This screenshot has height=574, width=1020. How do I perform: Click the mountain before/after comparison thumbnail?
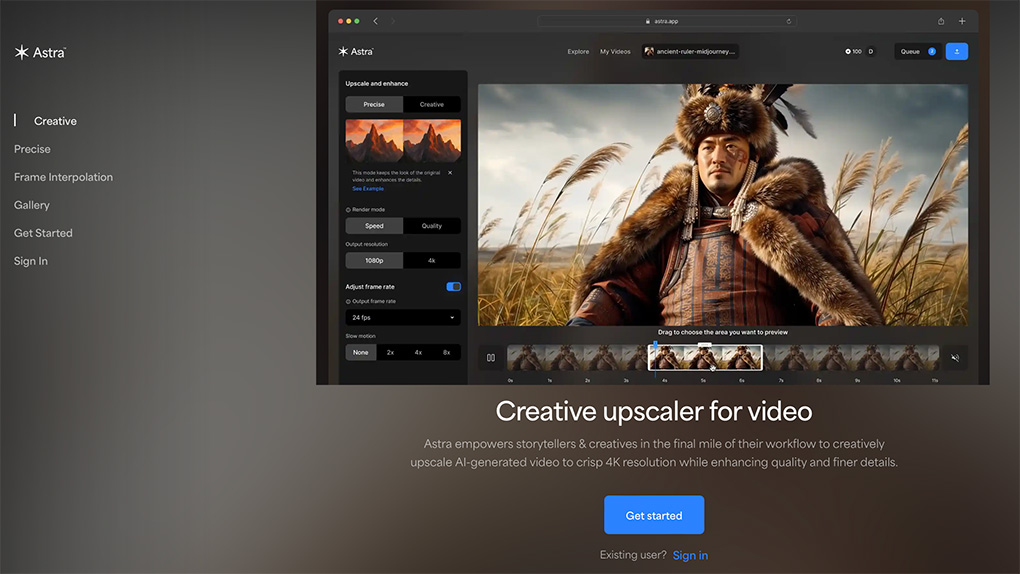(x=403, y=141)
